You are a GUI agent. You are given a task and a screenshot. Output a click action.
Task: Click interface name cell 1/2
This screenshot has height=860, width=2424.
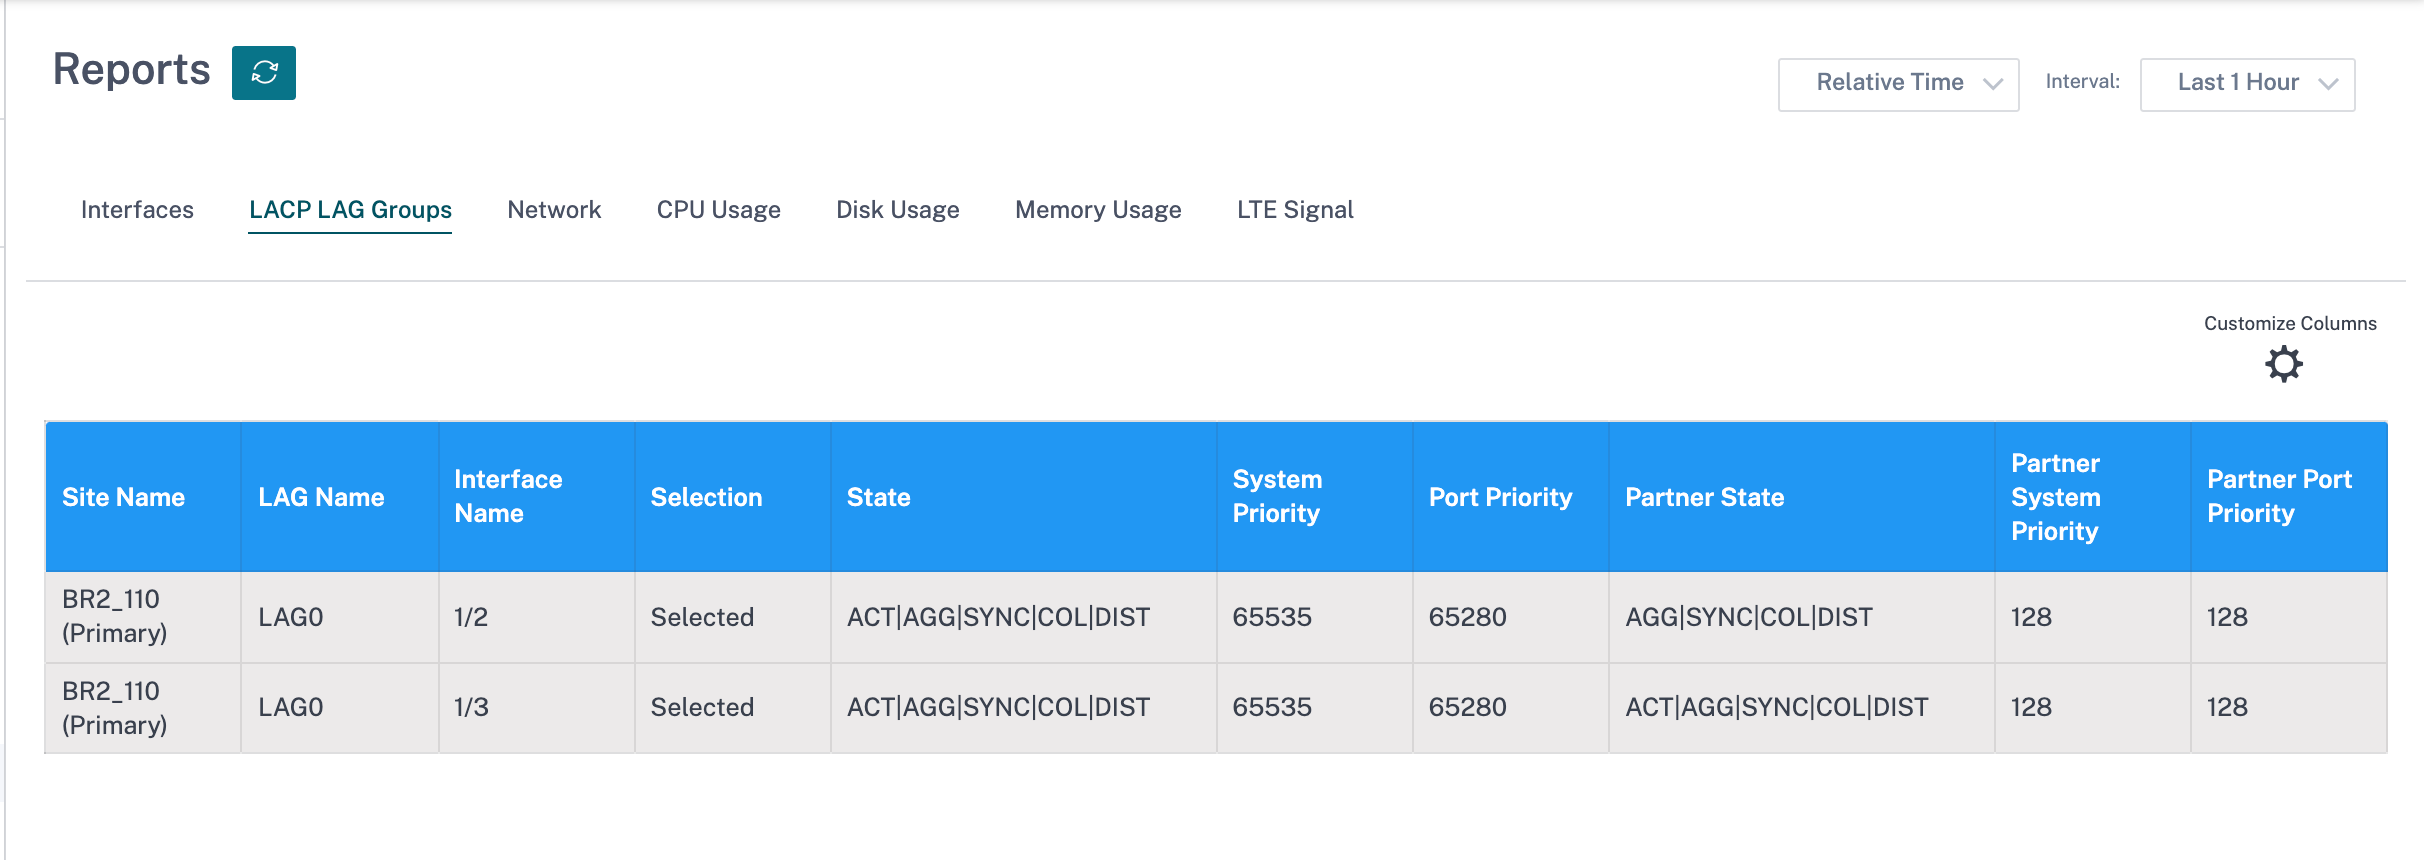tap(536, 617)
